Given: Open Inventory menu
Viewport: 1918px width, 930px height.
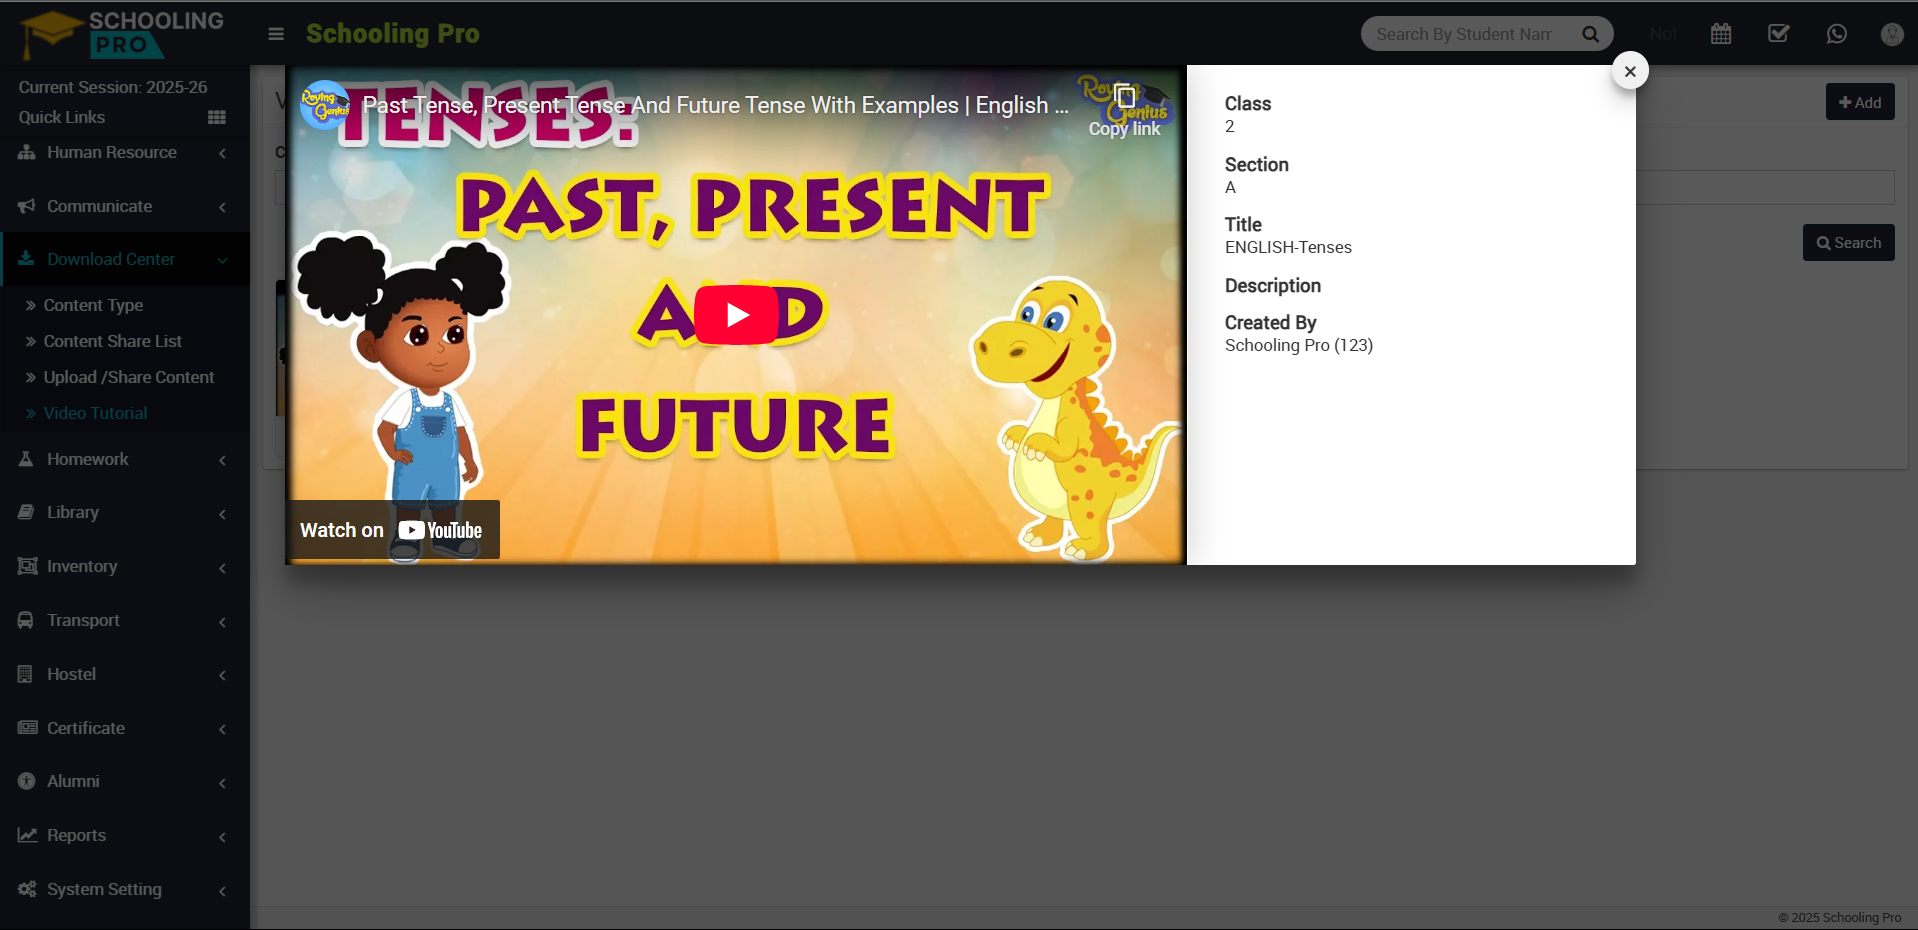Looking at the screenshot, I should pos(125,566).
